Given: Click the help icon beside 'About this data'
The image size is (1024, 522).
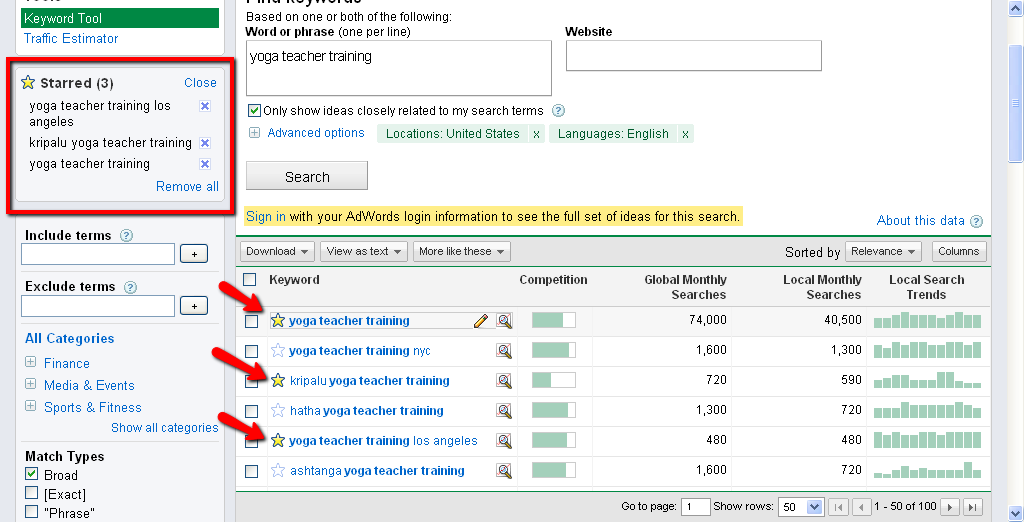Looking at the screenshot, I should click(x=976, y=222).
